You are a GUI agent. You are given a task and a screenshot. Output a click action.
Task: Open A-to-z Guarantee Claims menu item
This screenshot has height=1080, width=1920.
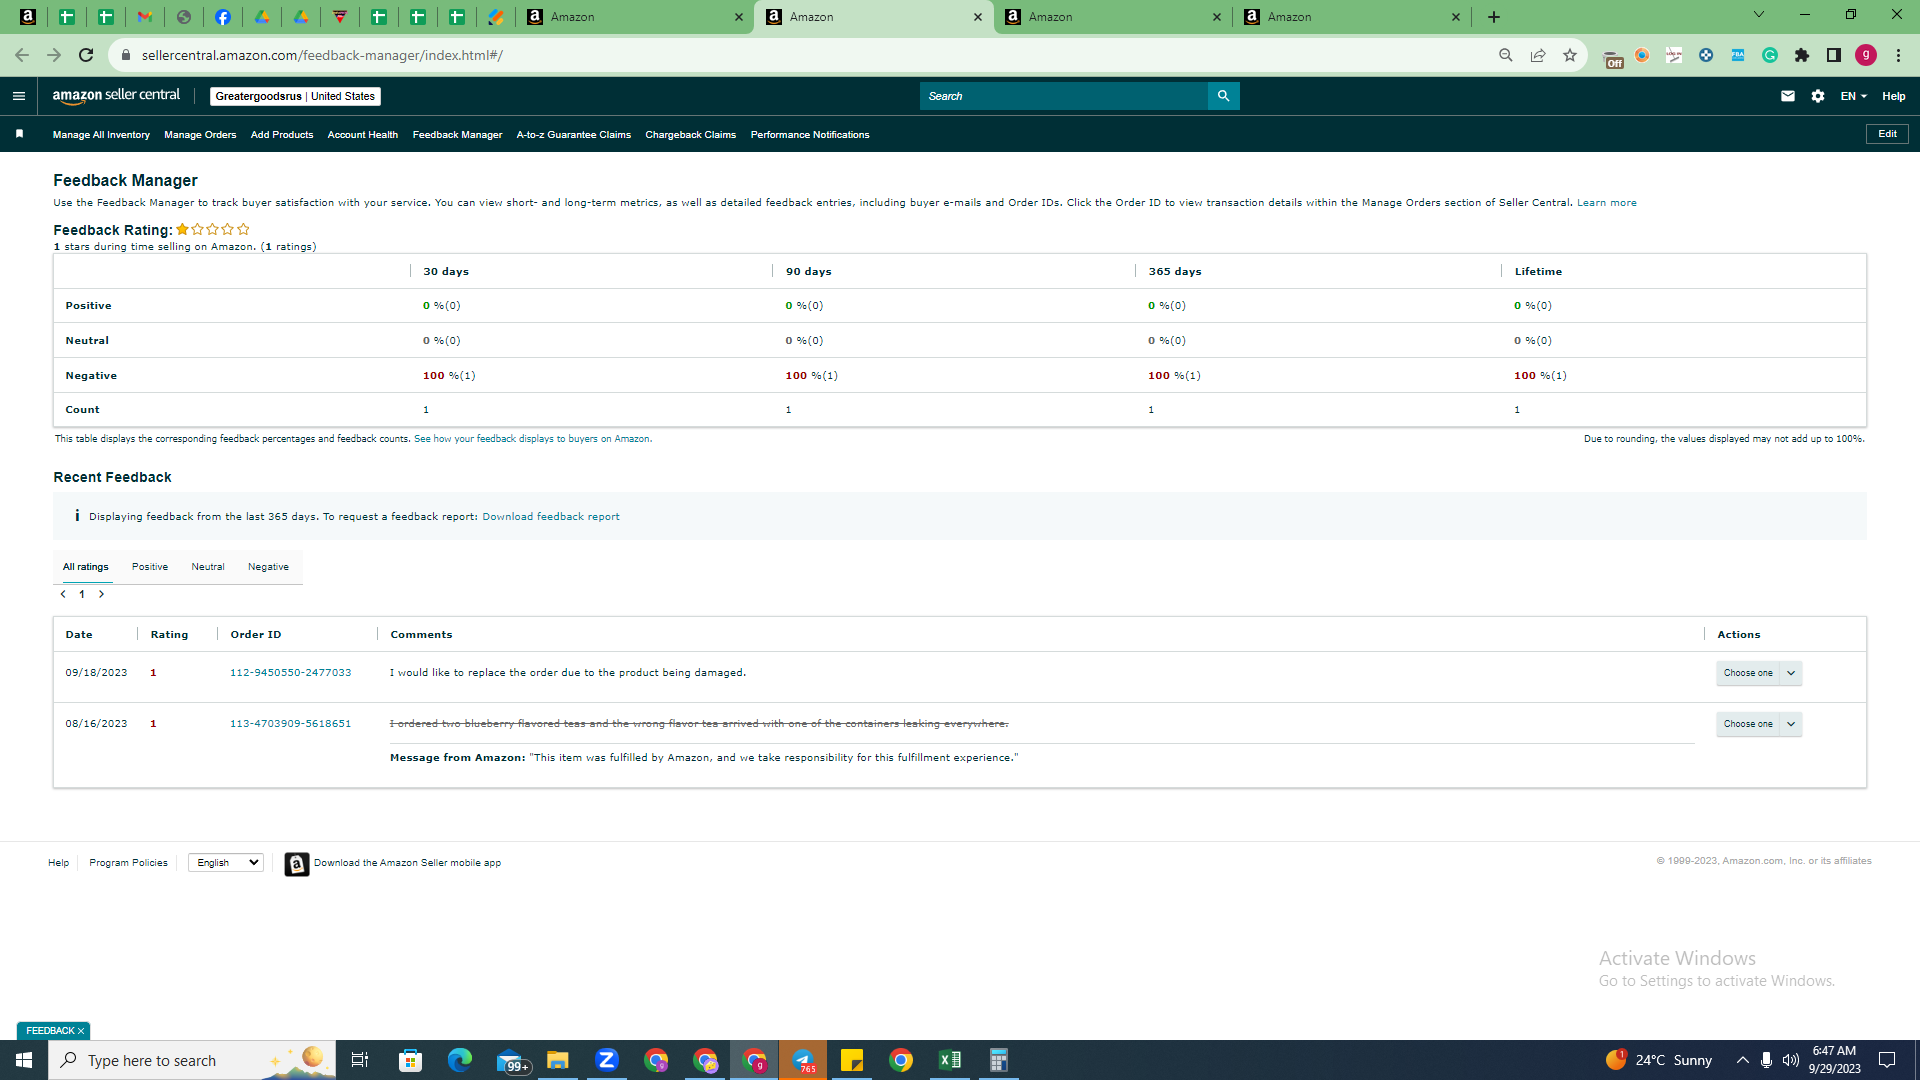pos(574,135)
